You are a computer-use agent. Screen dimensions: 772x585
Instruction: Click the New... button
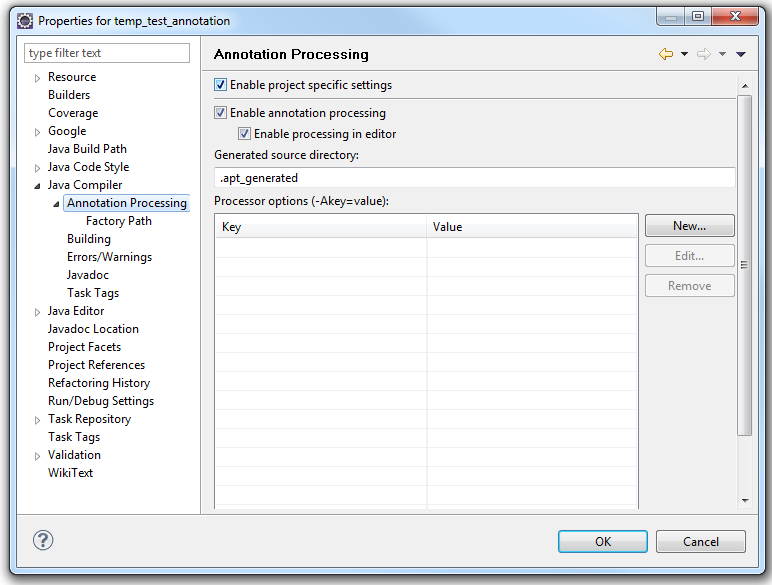(x=689, y=226)
